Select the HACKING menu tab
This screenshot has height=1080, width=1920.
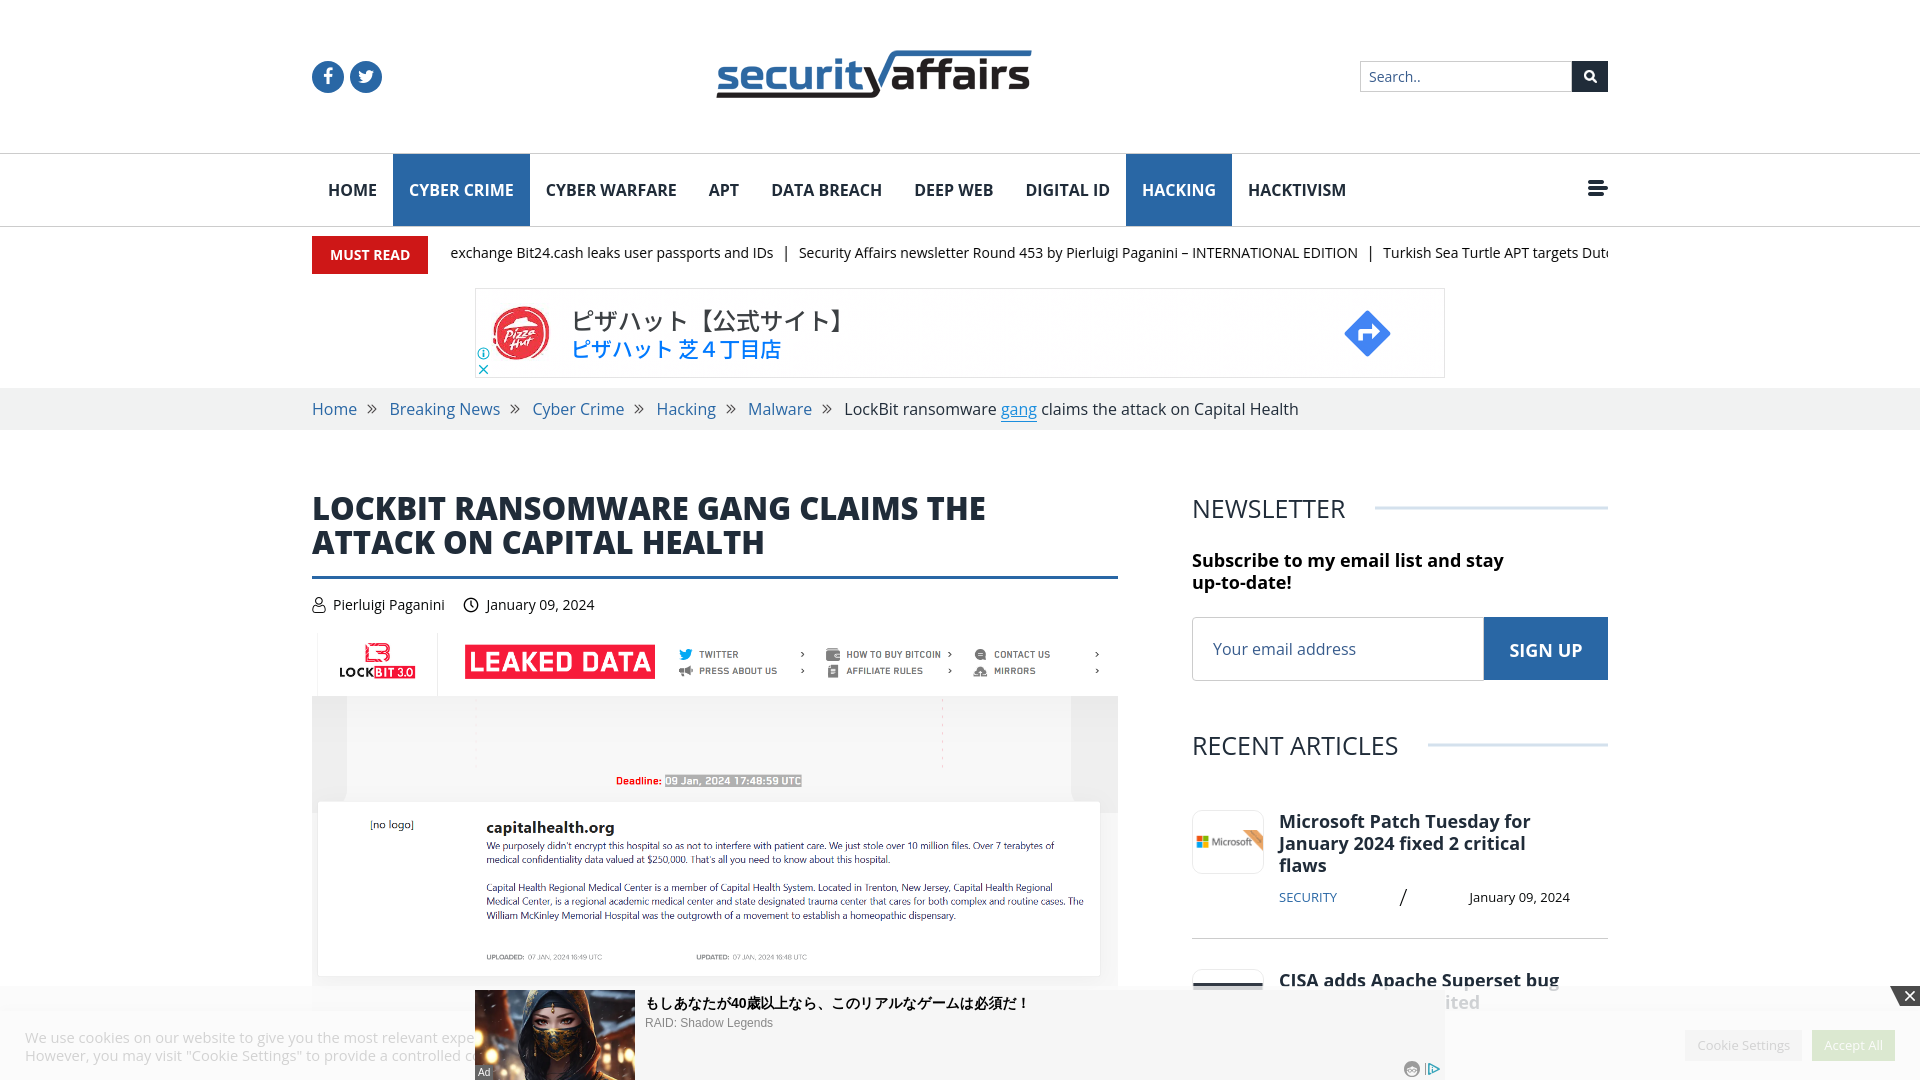(1179, 190)
